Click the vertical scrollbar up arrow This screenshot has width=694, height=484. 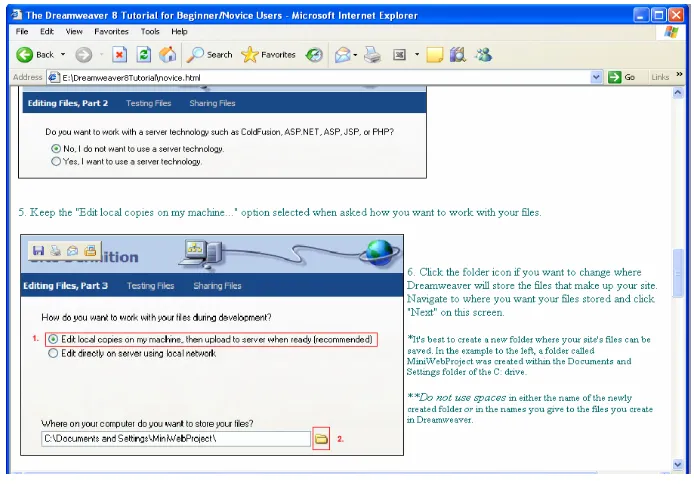(678, 93)
